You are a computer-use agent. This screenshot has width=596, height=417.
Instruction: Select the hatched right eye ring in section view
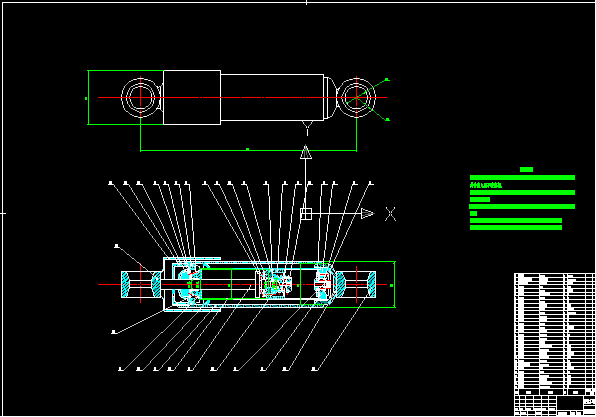[356, 284]
